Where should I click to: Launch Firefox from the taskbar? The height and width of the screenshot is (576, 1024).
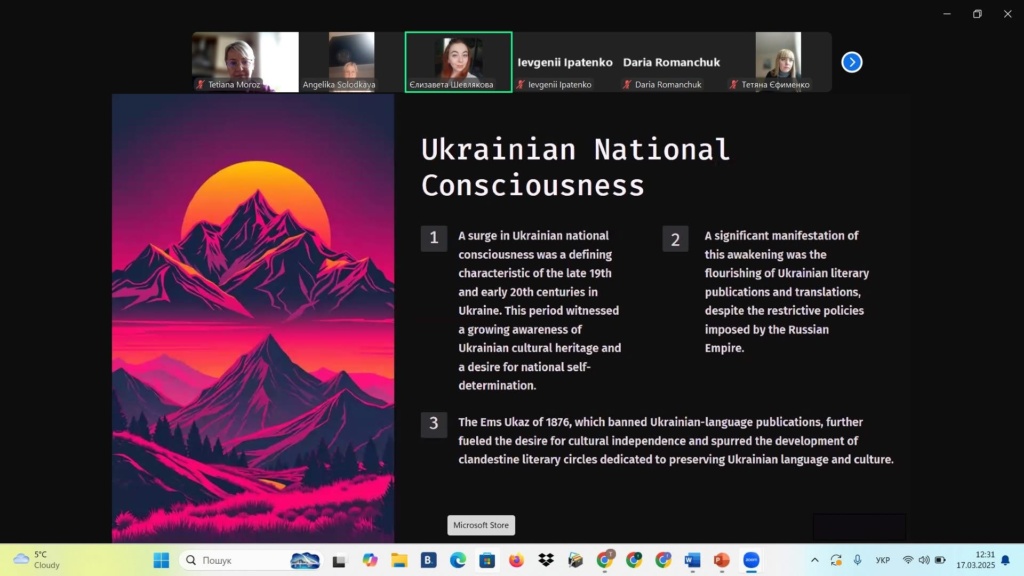[517, 560]
